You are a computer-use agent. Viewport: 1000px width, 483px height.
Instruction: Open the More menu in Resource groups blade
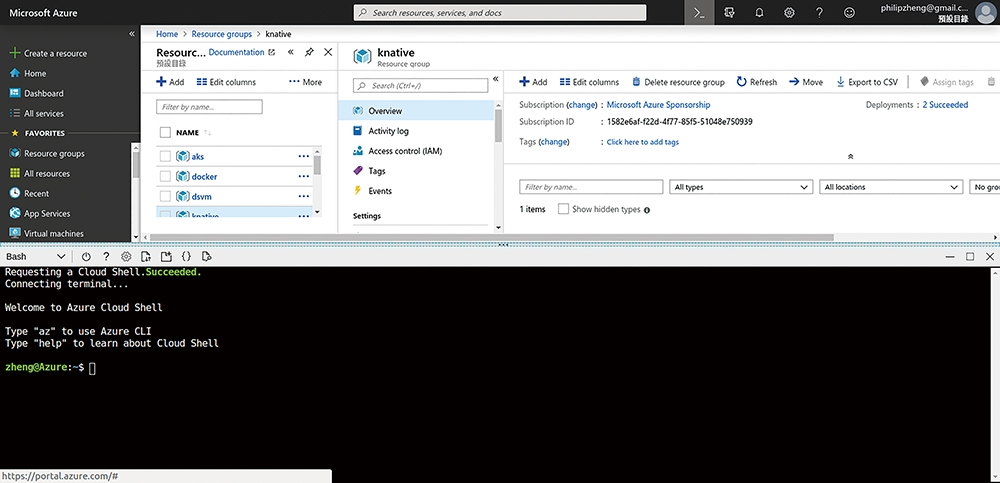point(305,82)
